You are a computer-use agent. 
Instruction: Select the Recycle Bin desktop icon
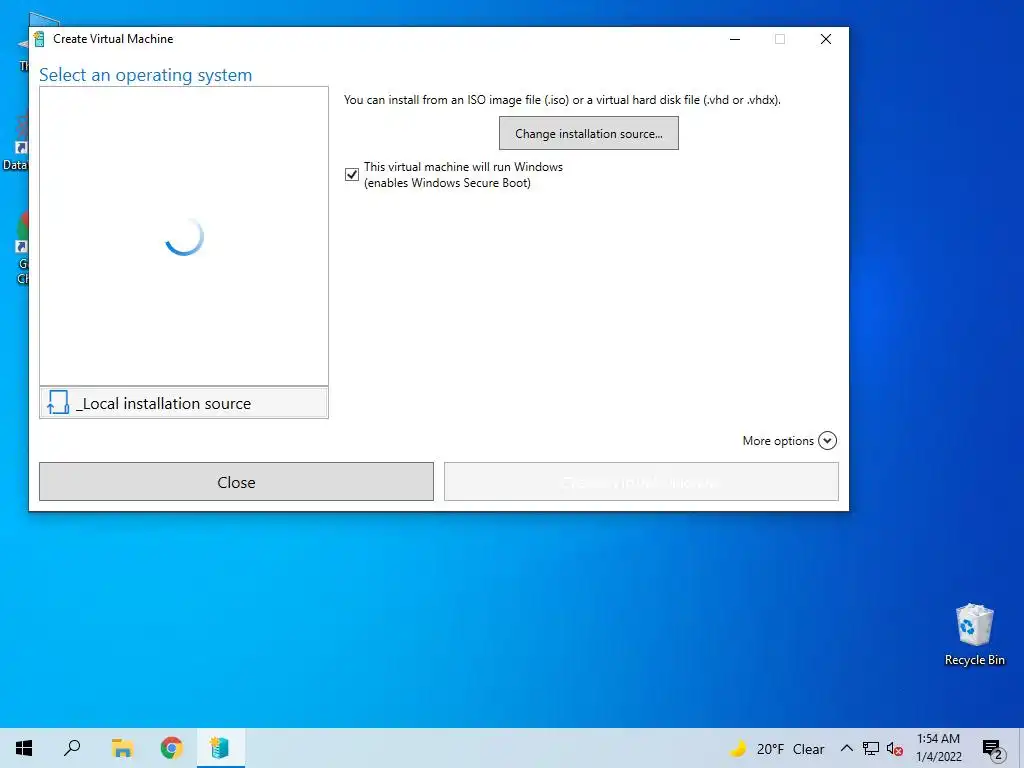click(x=974, y=634)
